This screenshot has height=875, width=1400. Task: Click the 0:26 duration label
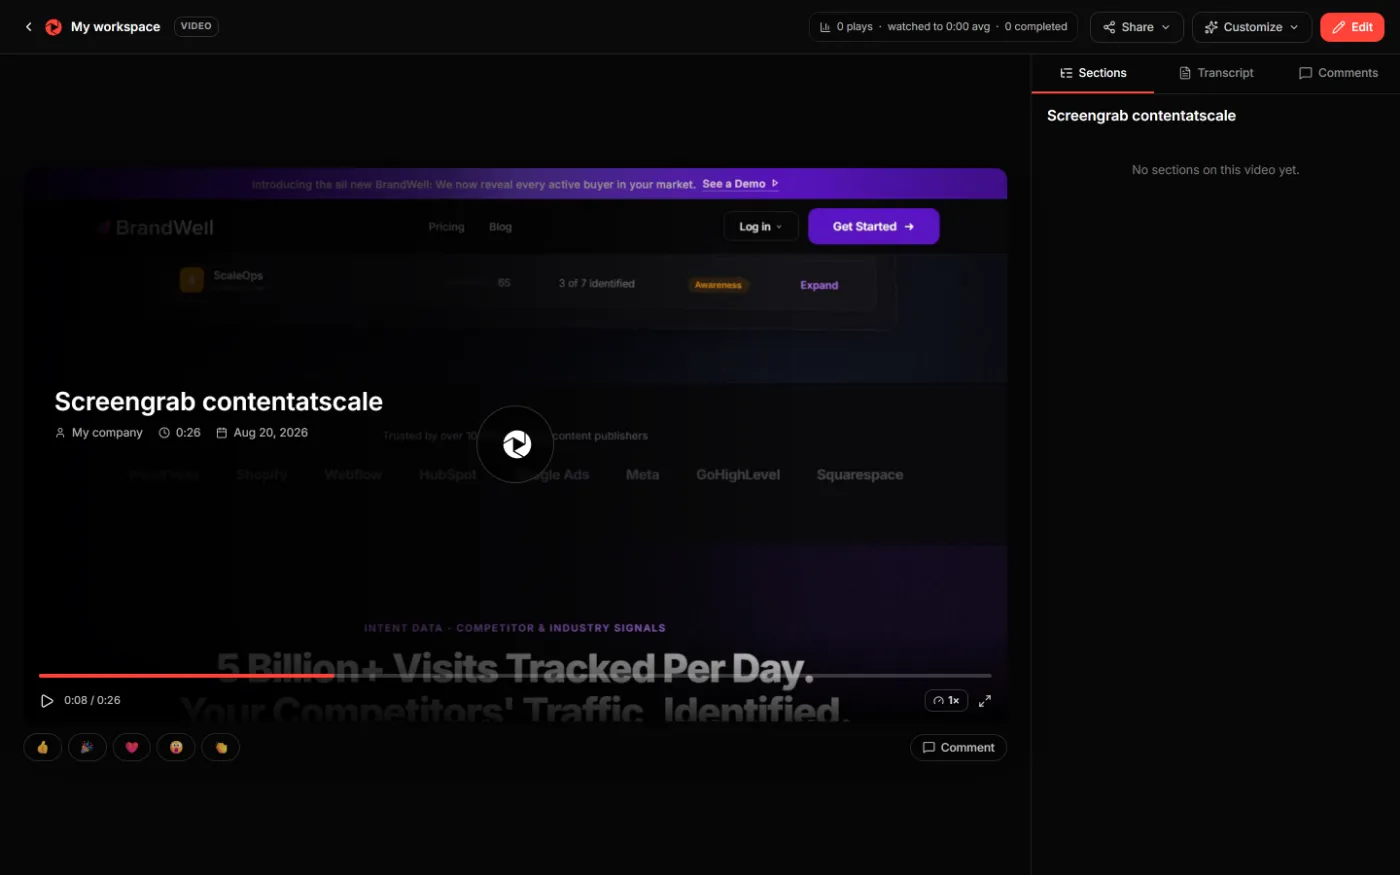180,433
